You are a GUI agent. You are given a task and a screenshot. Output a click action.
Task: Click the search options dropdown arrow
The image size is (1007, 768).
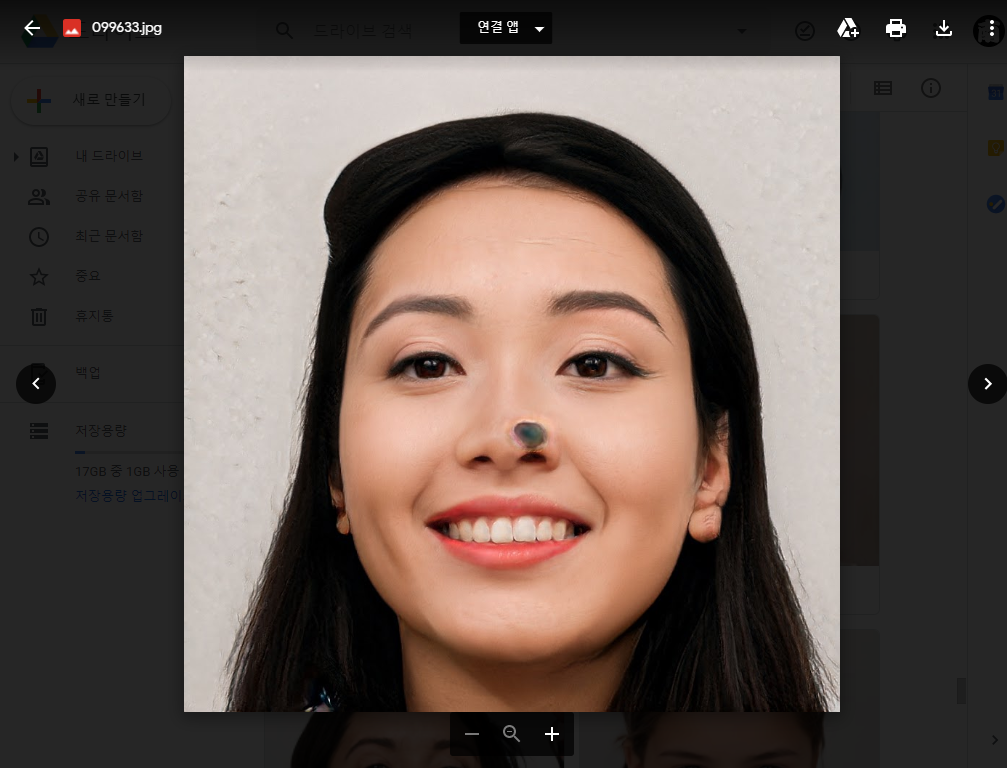pyautogui.click(x=742, y=30)
